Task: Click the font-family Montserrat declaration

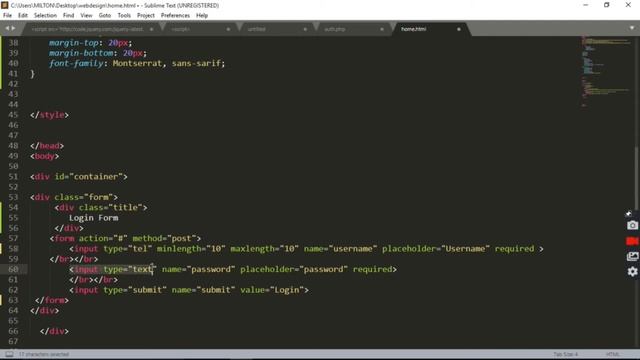Action: tap(137, 63)
